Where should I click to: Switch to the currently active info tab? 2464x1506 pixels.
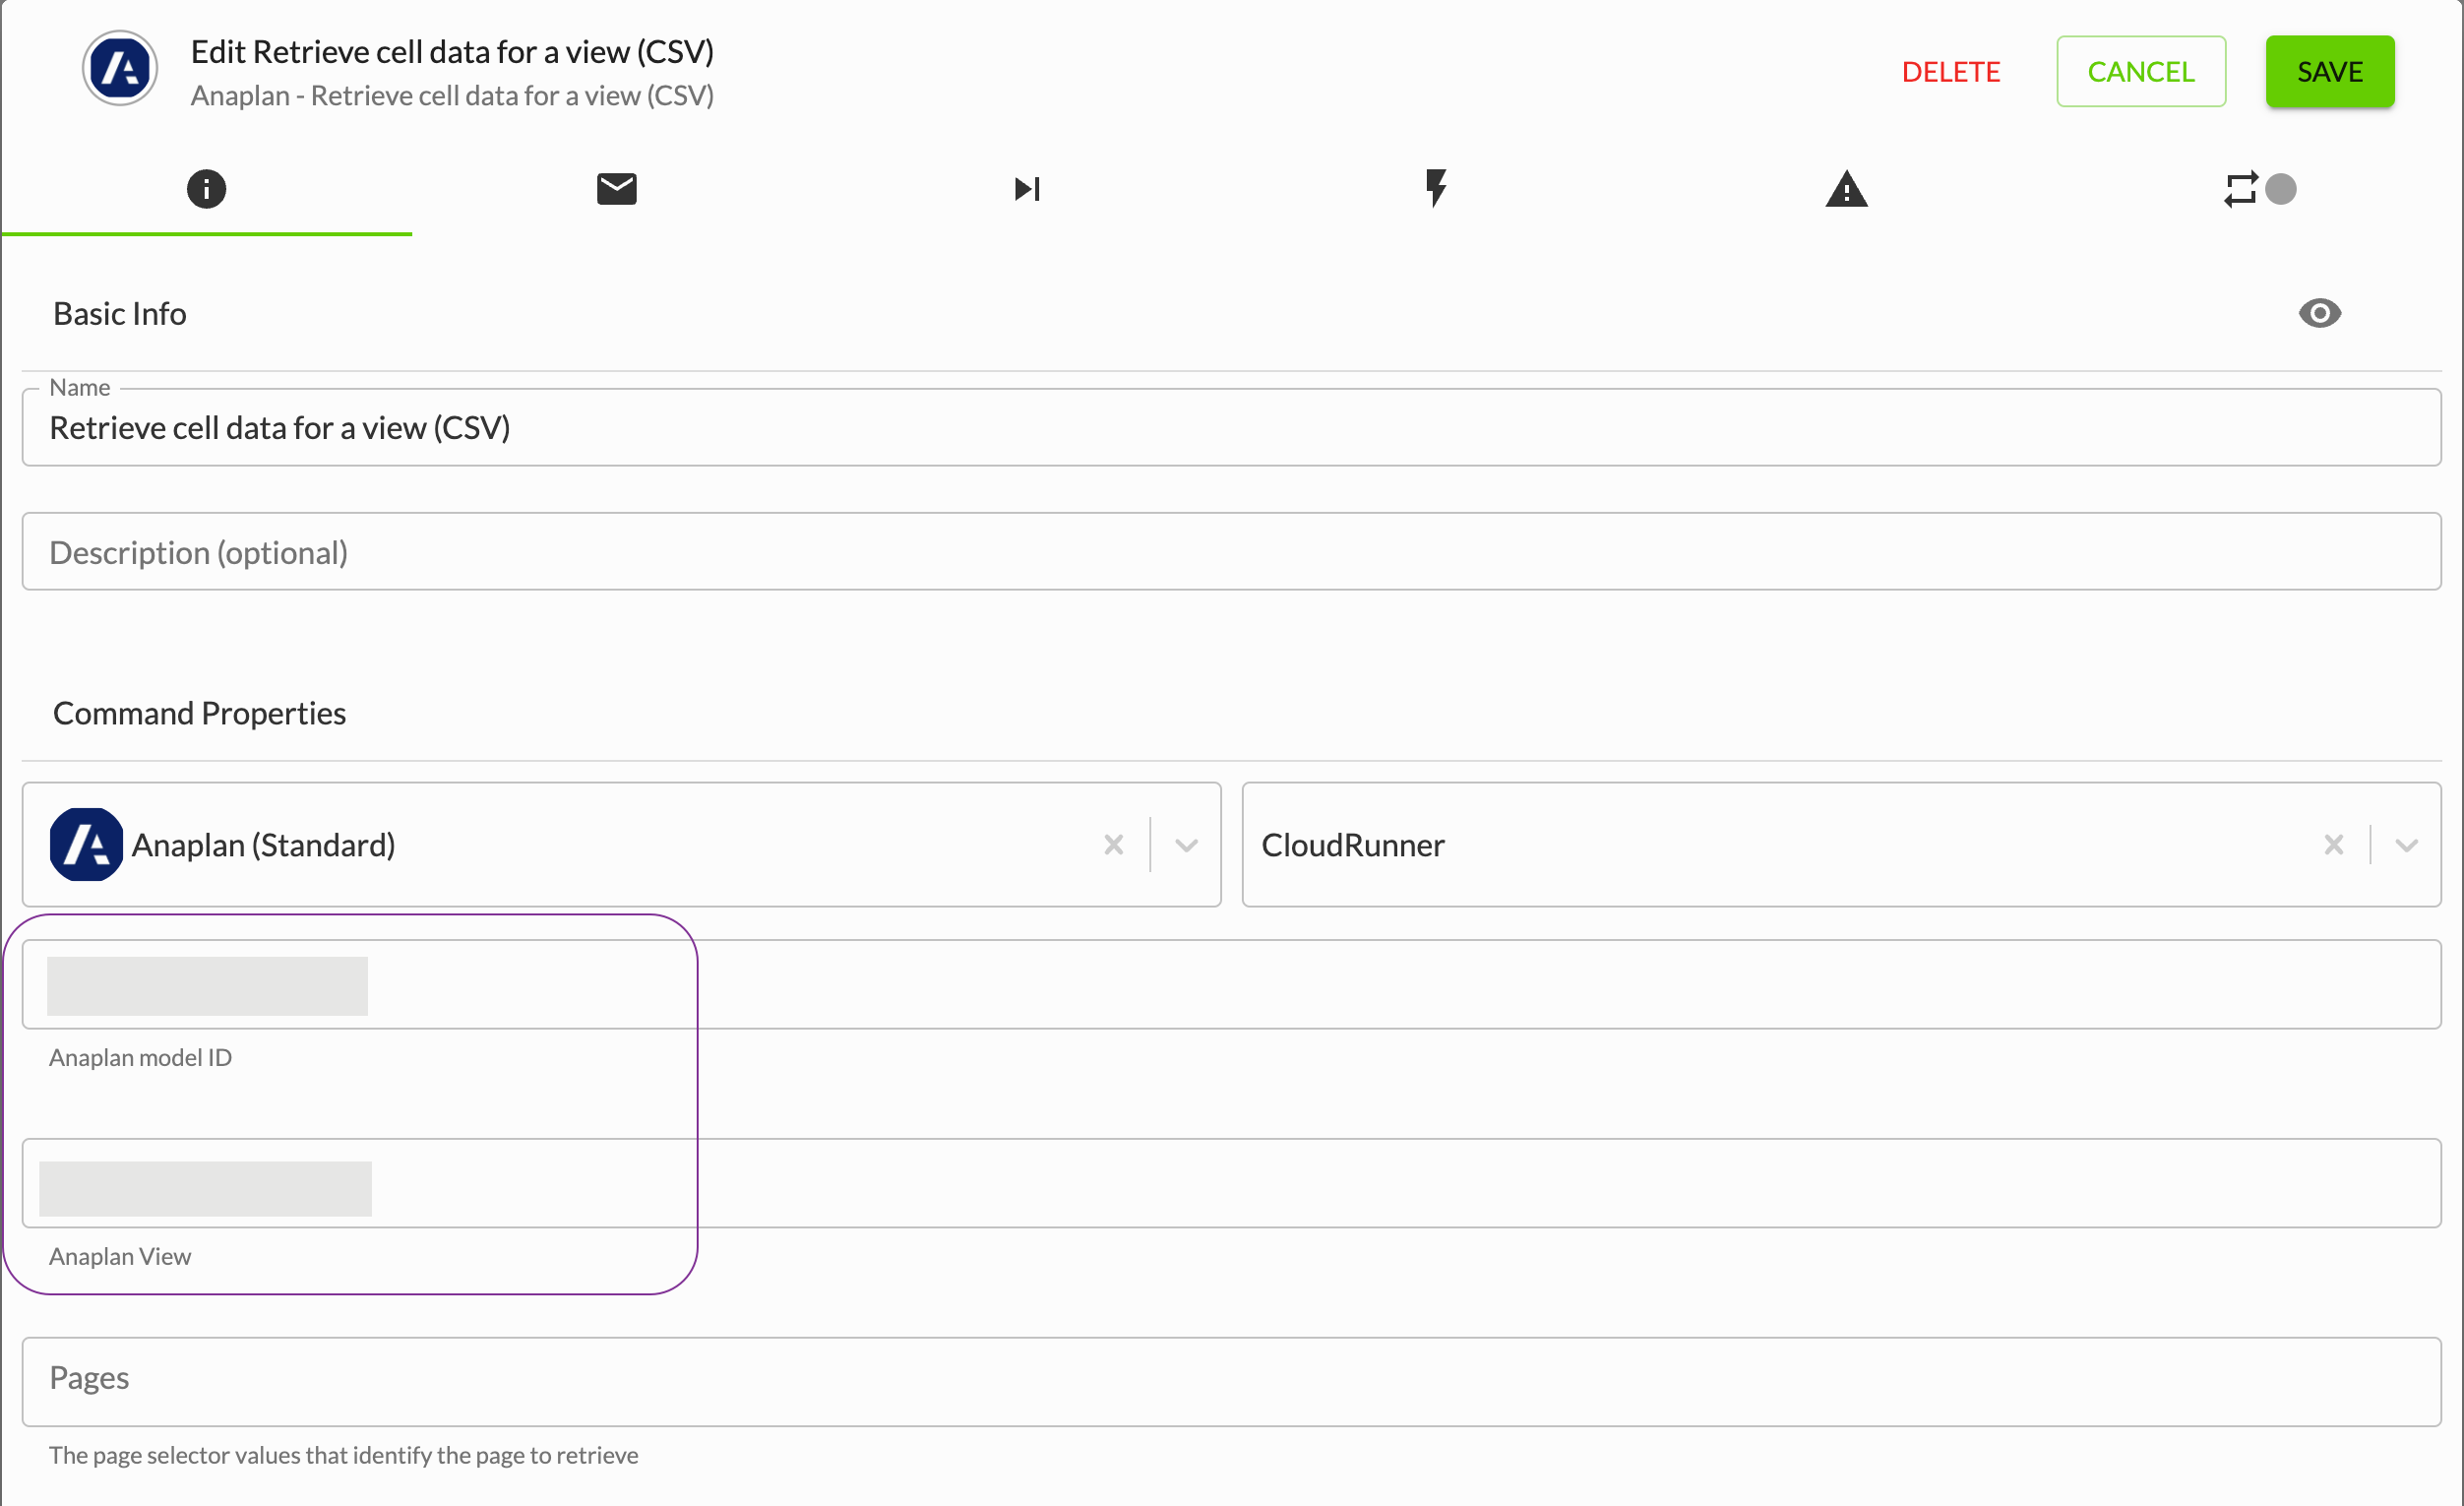(206, 188)
